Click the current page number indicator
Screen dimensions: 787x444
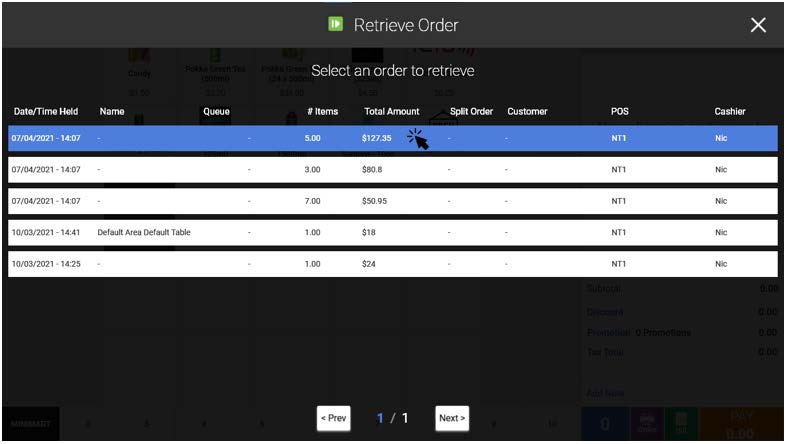[381, 418]
